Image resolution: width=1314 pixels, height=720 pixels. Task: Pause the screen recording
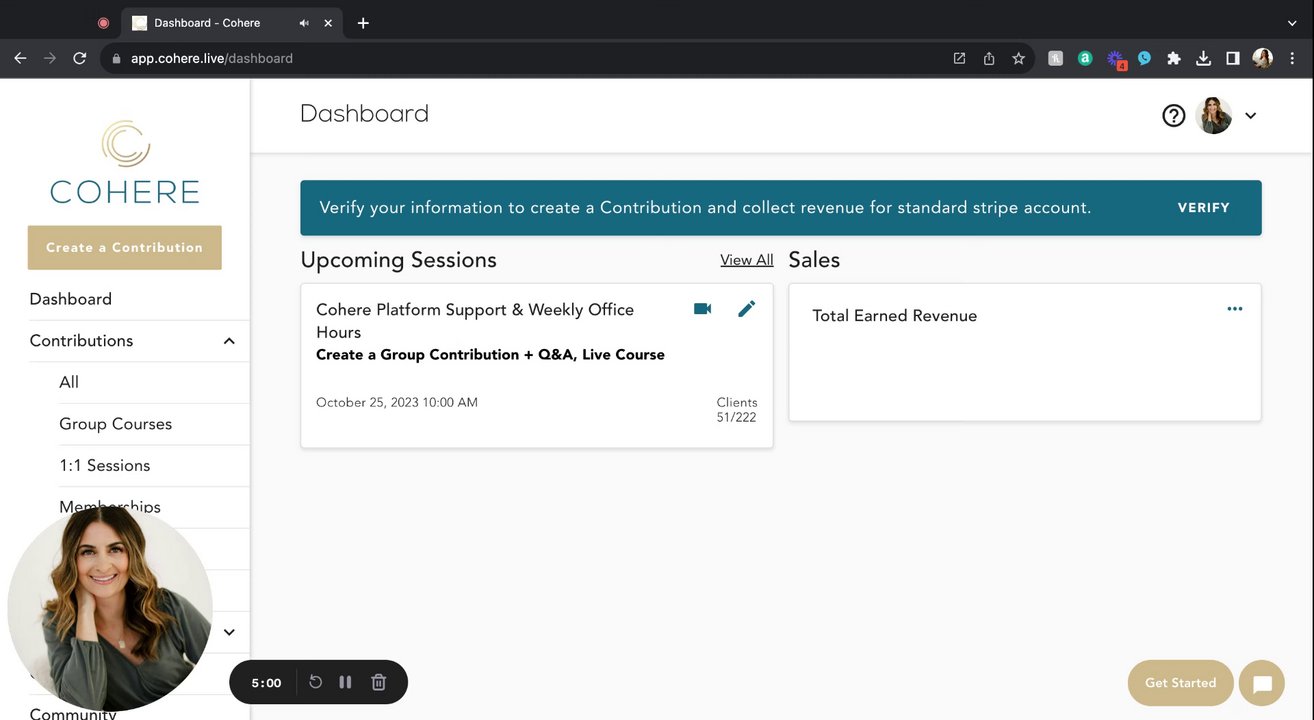point(345,682)
